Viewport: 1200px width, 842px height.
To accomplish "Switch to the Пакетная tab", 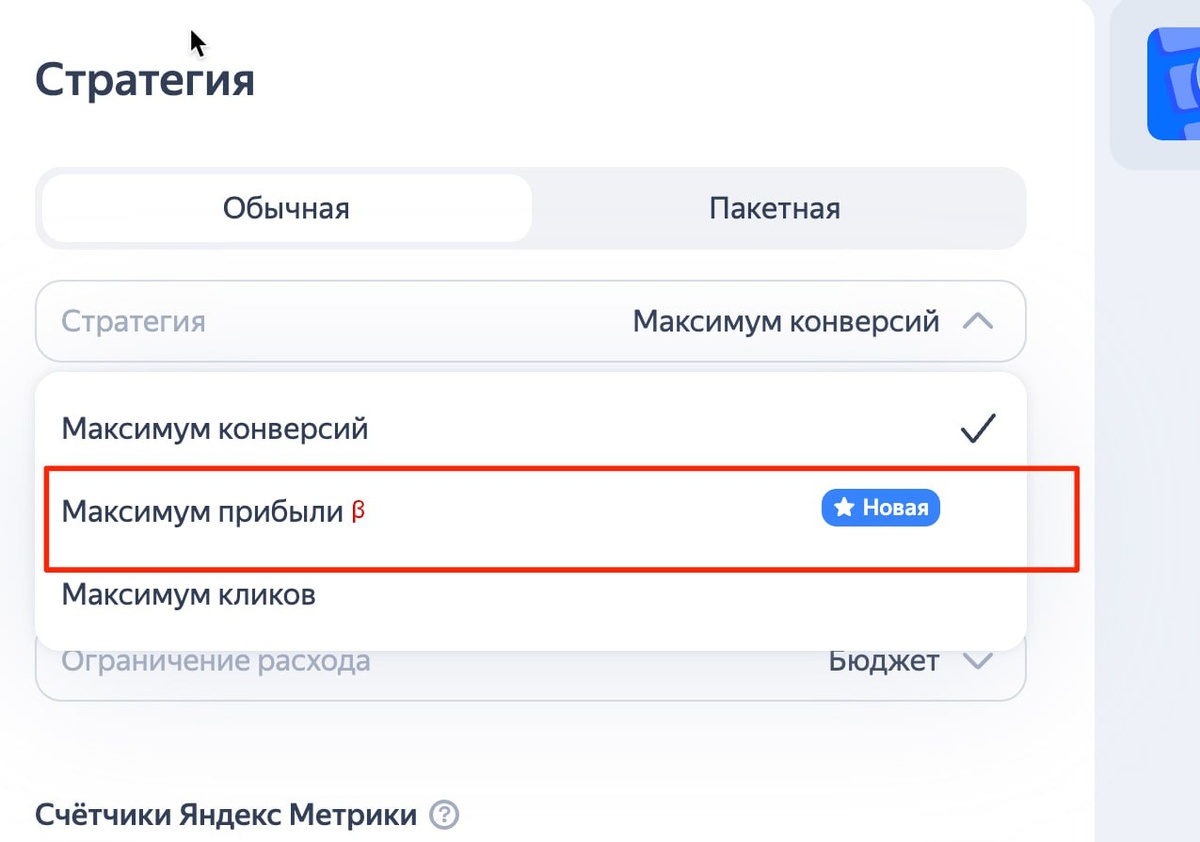I will (x=775, y=208).
